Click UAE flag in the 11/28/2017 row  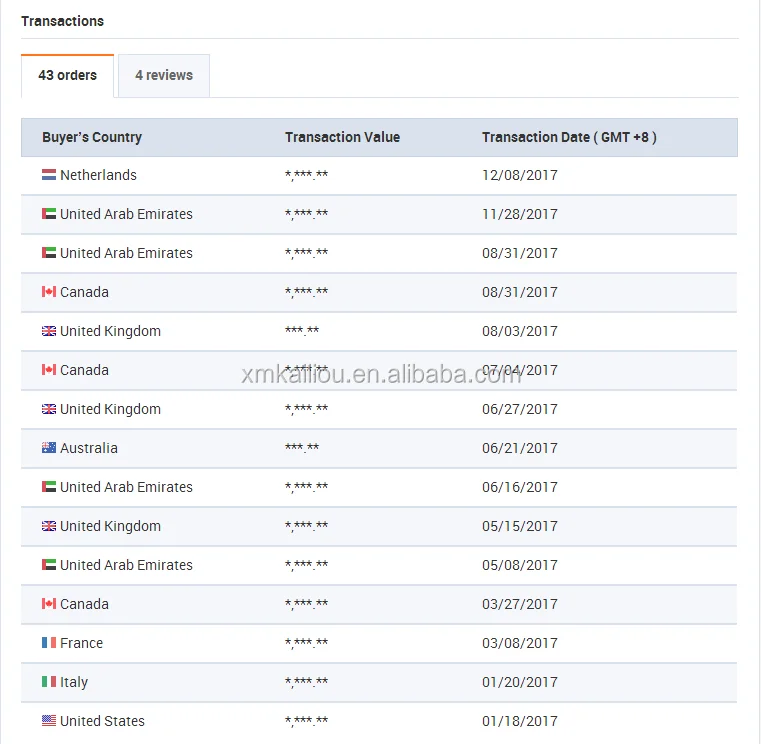point(49,214)
